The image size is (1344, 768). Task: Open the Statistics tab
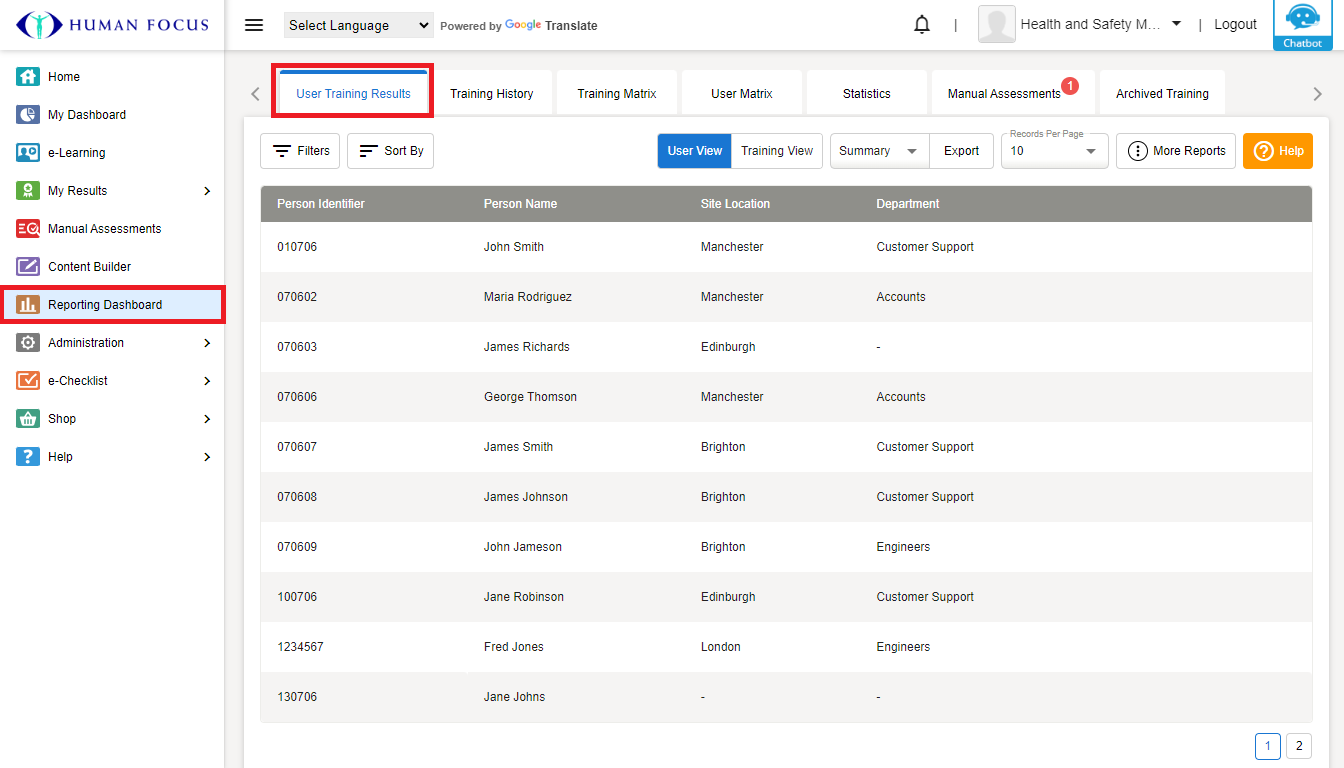click(x=866, y=94)
